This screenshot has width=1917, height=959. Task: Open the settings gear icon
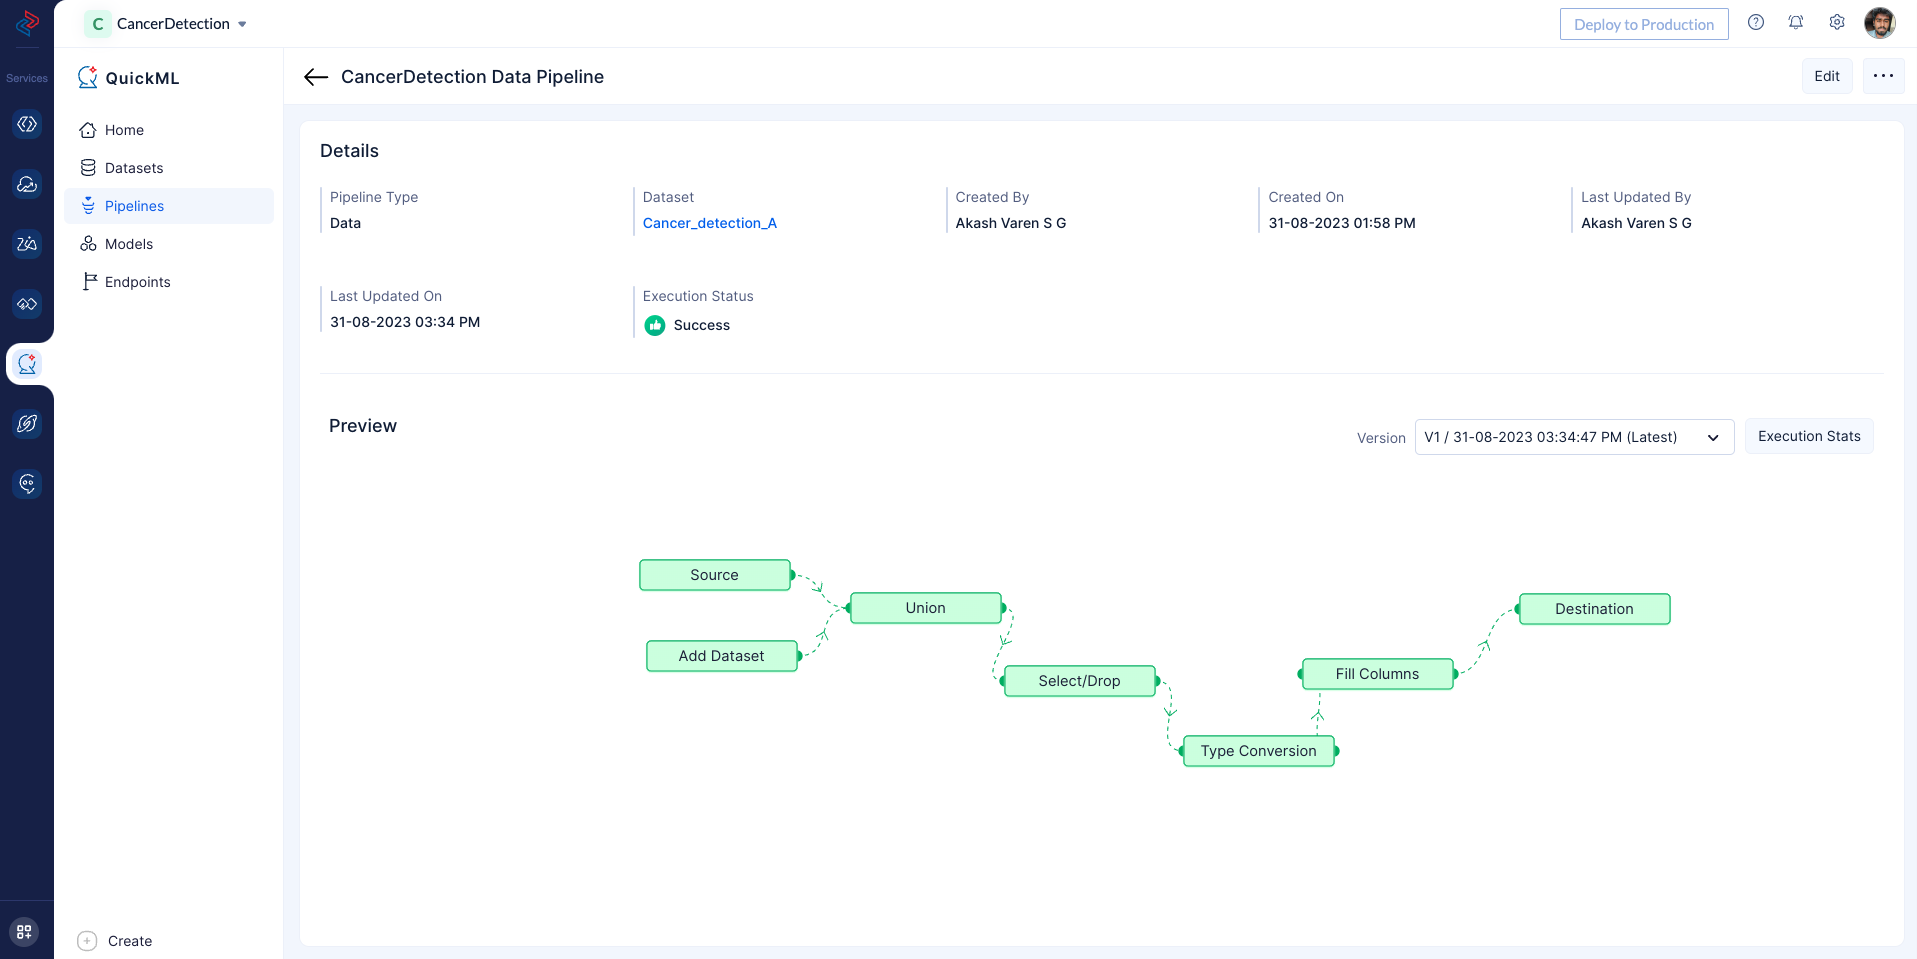pyautogui.click(x=1836, y=23)
